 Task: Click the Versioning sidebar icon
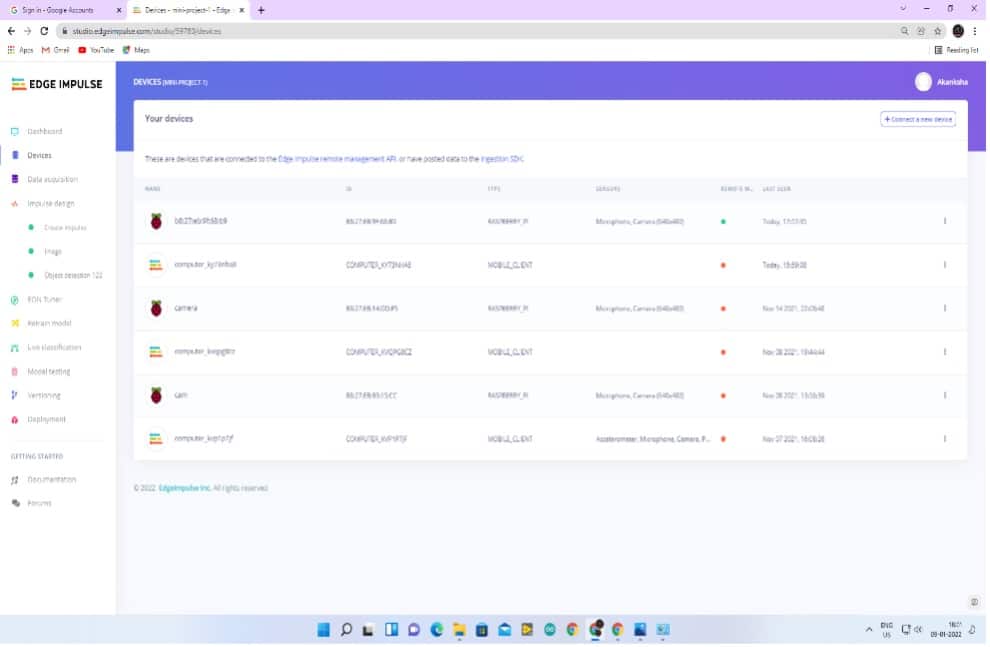pos(15,395)
